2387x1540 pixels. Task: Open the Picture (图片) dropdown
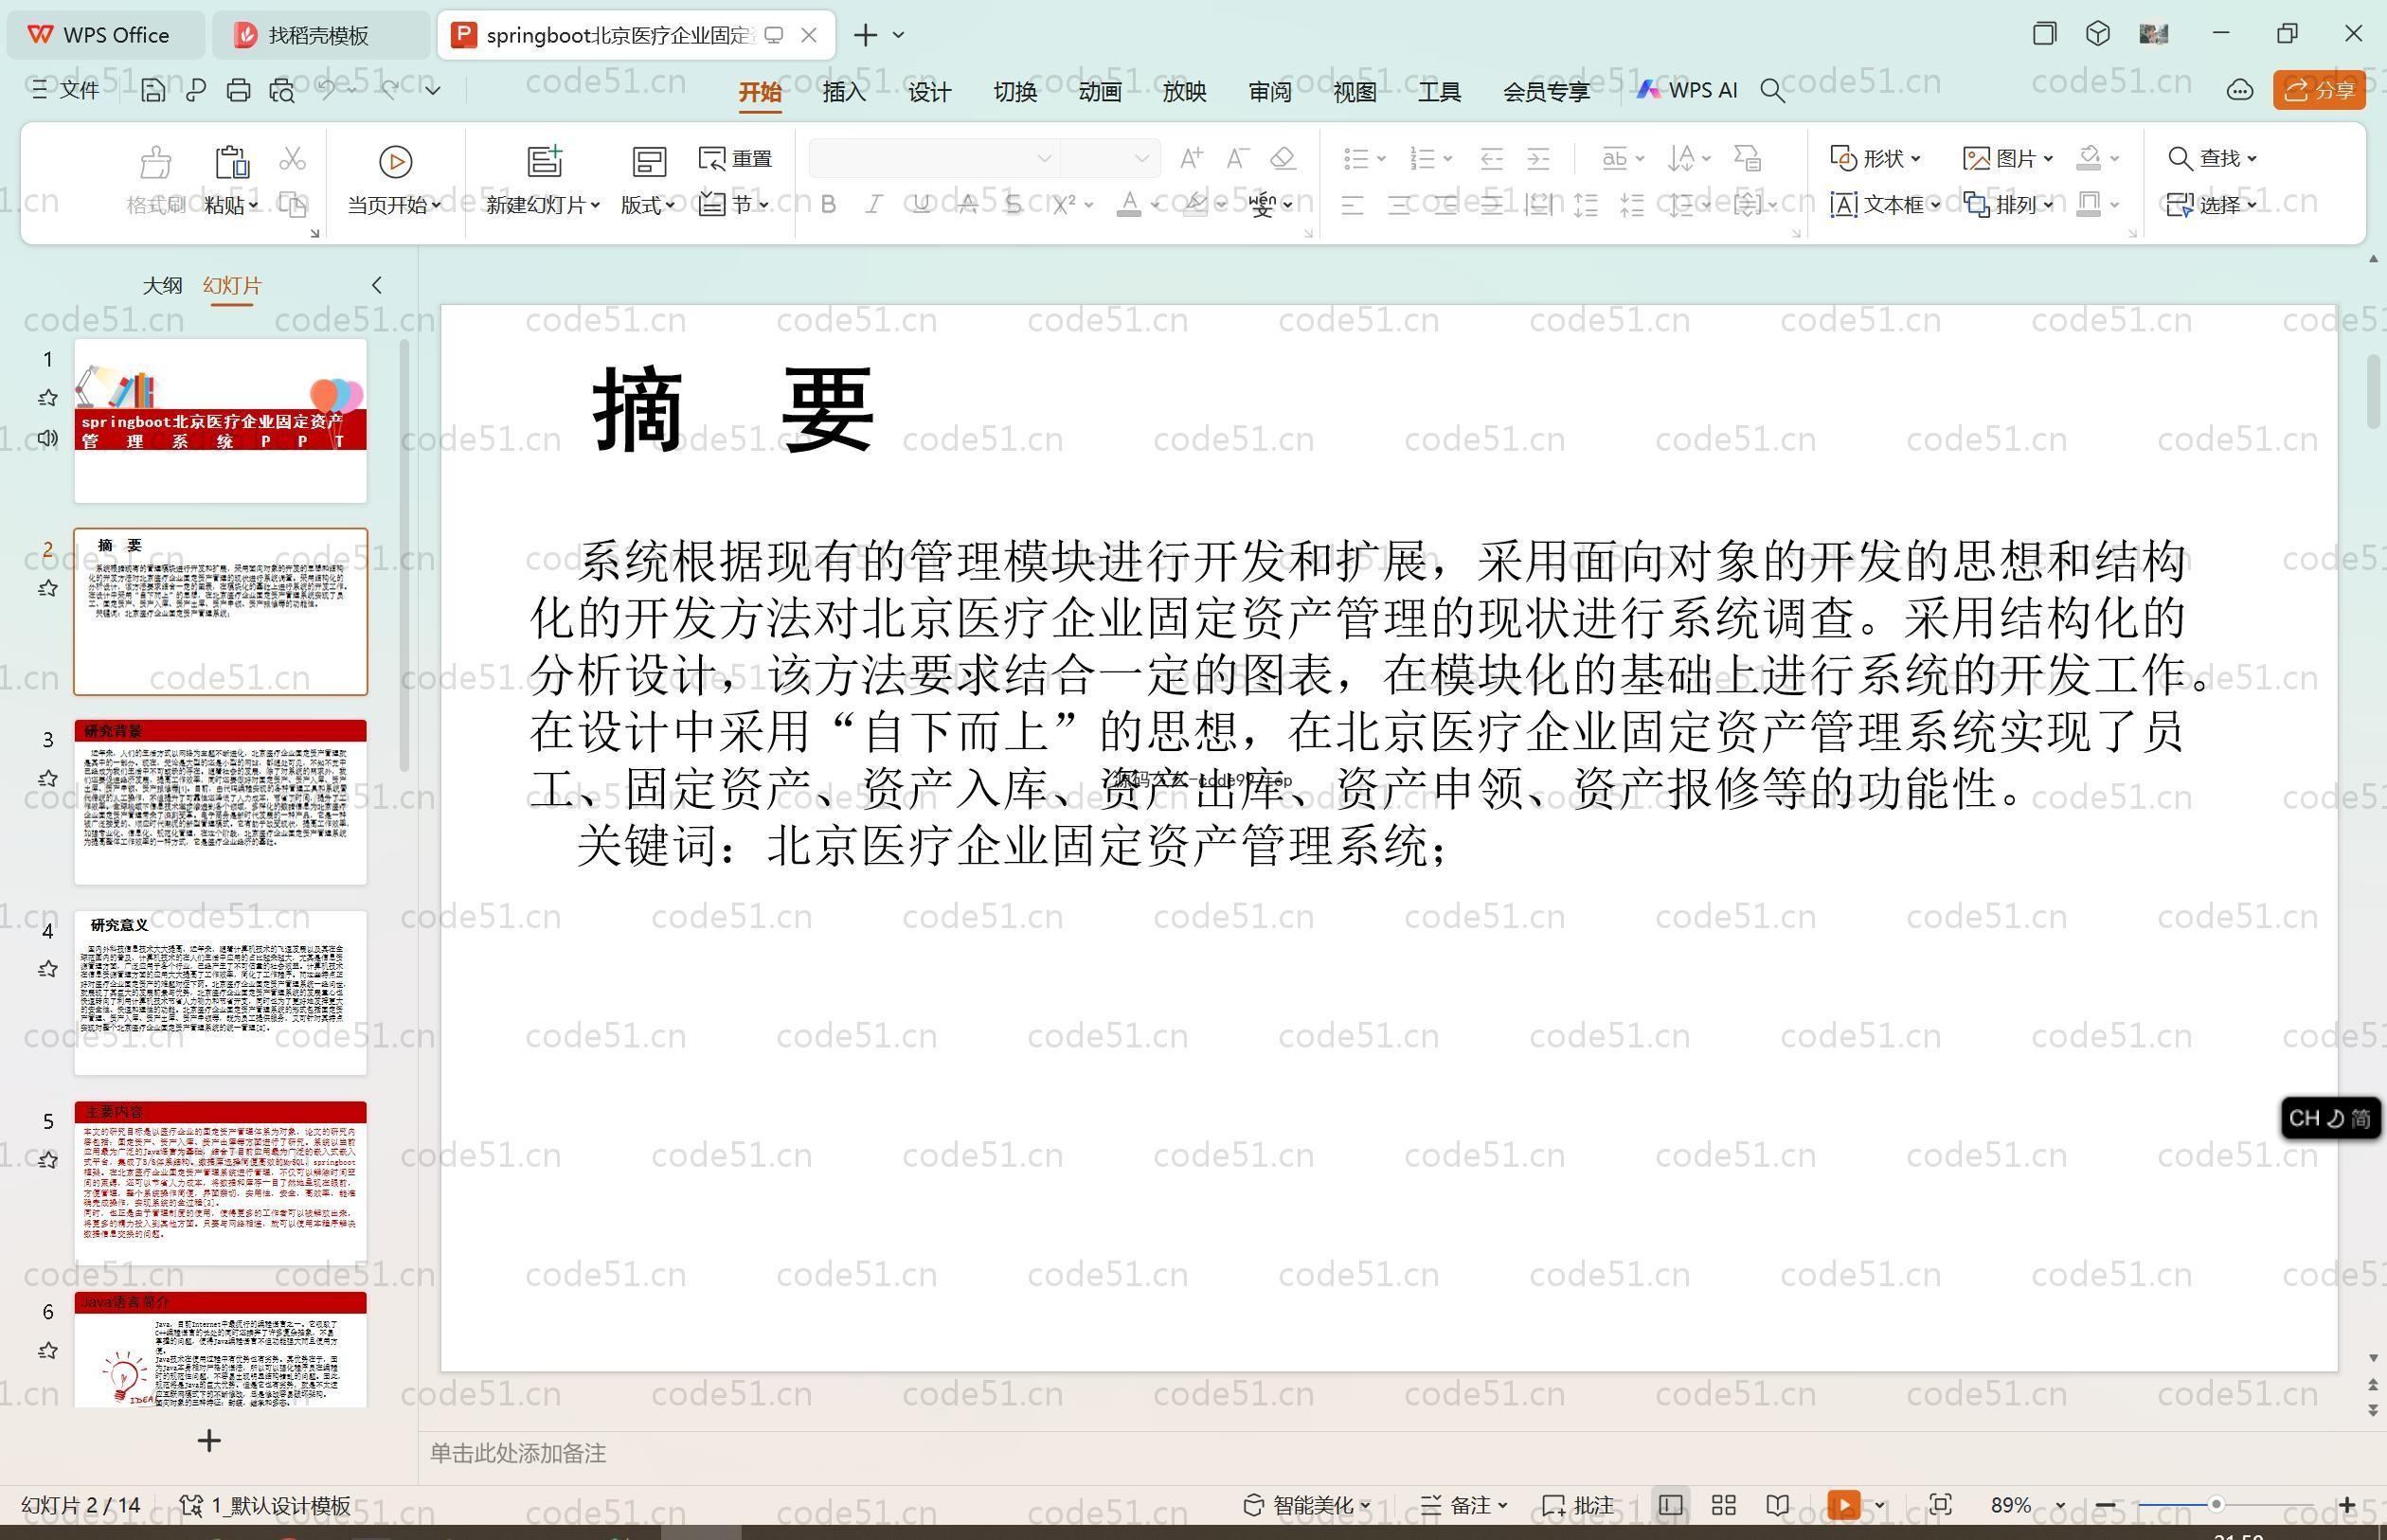coord(2009,158)
